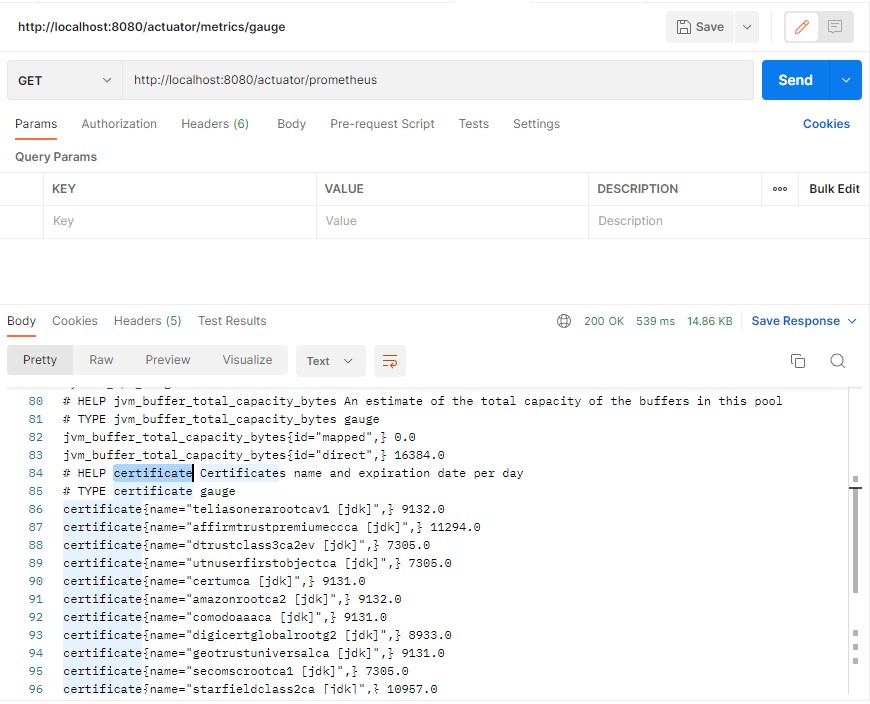
Task: Click the affirmtrustpremiumeccca certificate line
Action: pos(271,527)
